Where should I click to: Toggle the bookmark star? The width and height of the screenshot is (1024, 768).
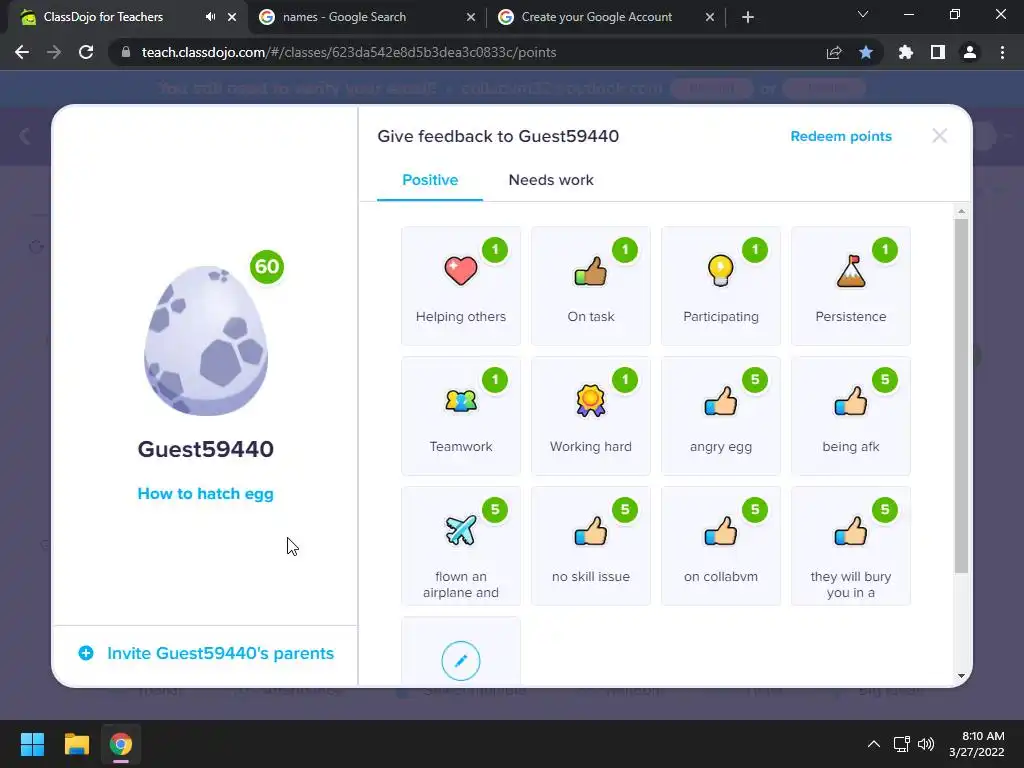[x=866, y=52]
